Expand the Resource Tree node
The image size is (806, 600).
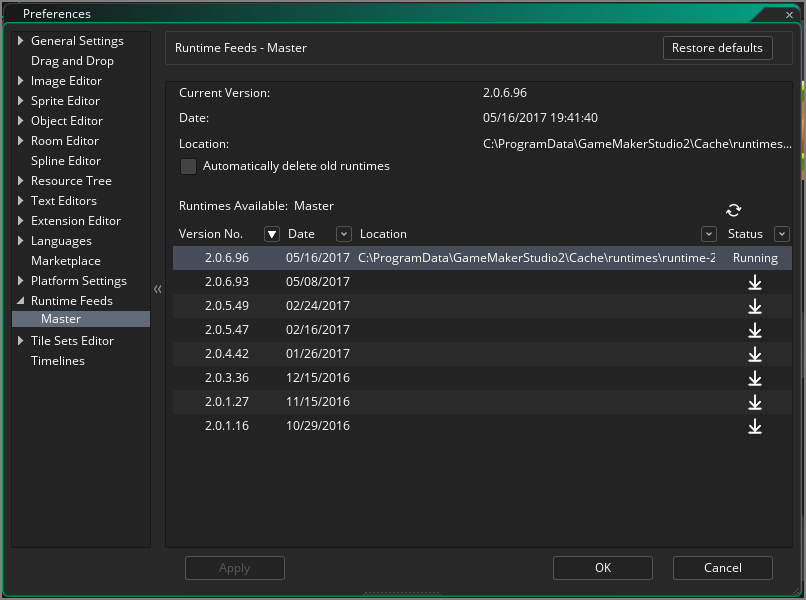click(21, 180)
